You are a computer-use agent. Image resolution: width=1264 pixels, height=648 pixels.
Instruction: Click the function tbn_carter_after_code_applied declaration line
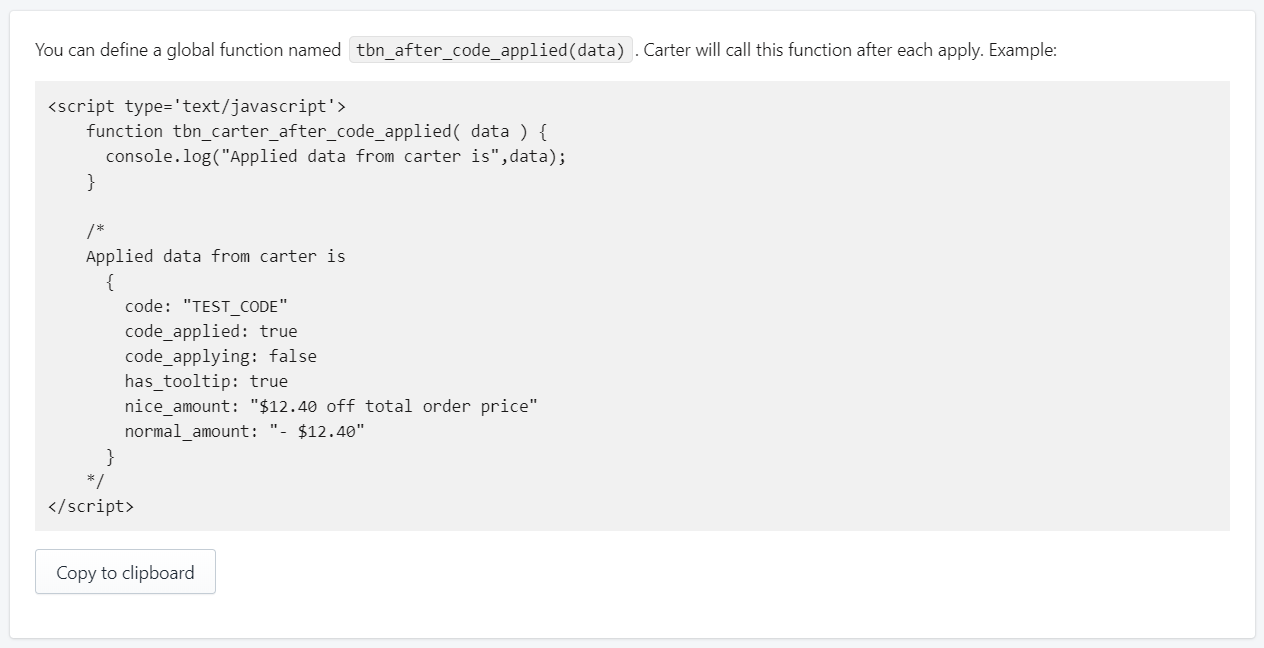pos(316,131)
